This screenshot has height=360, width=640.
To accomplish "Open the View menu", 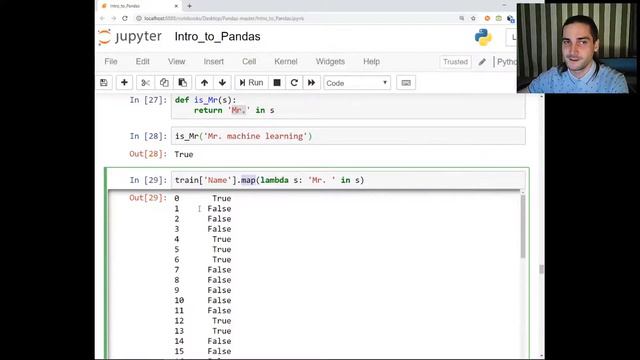I will click(x=176, y=62).
